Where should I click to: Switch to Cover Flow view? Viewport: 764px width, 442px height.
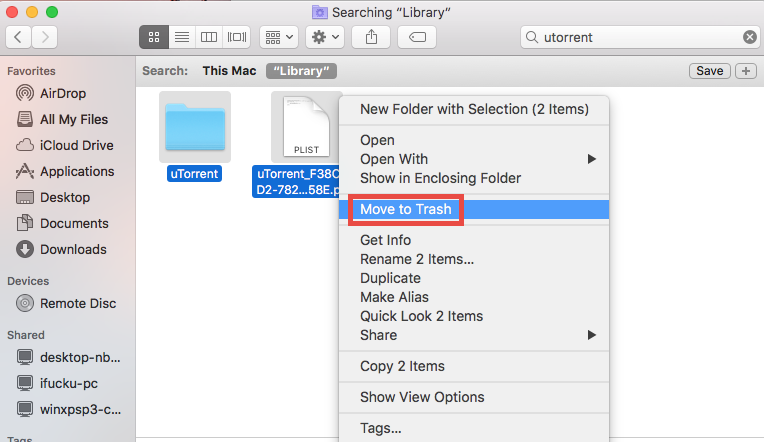[237, 37]
